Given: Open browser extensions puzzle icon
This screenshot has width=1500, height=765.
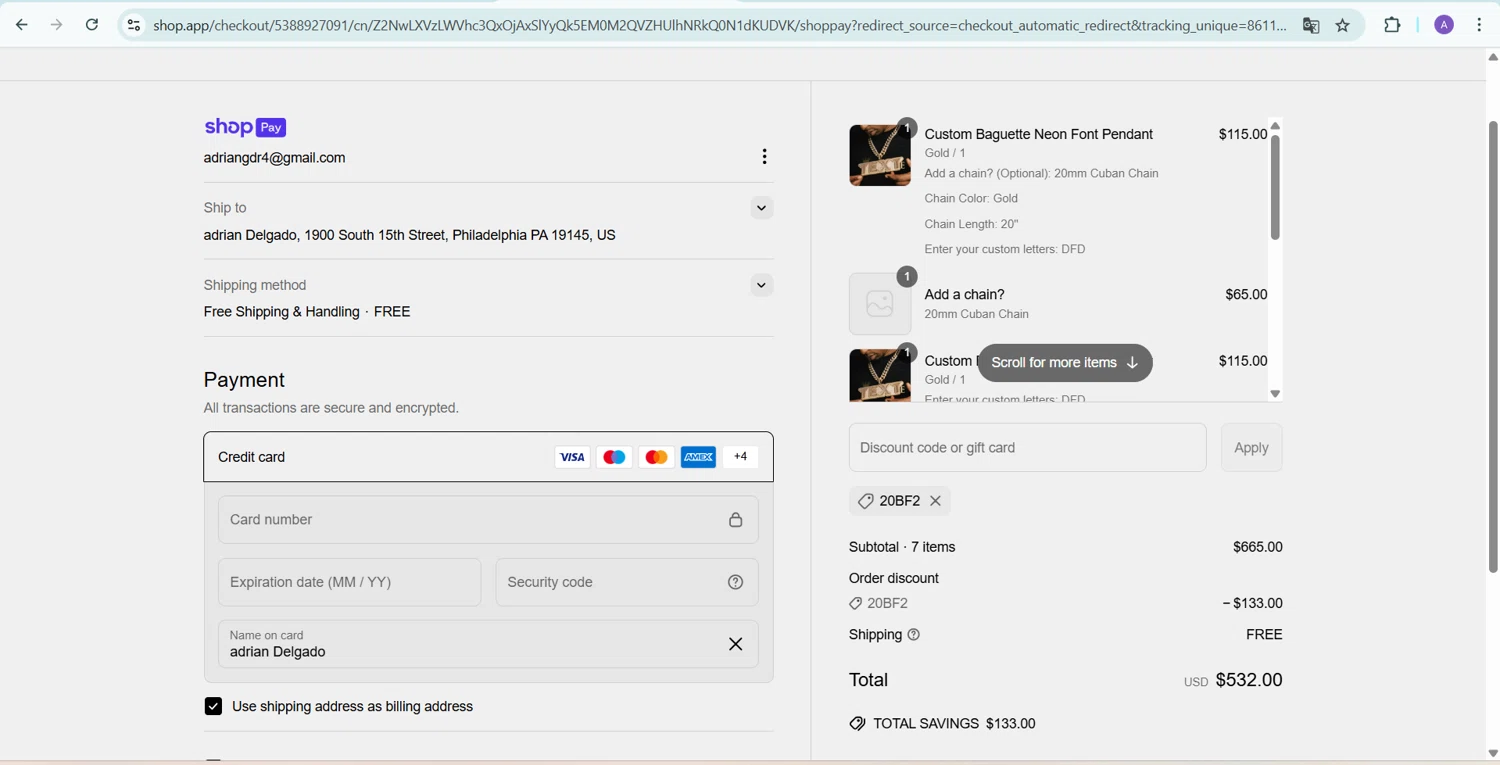Looking at the screenshot, I should point(1392,25).
